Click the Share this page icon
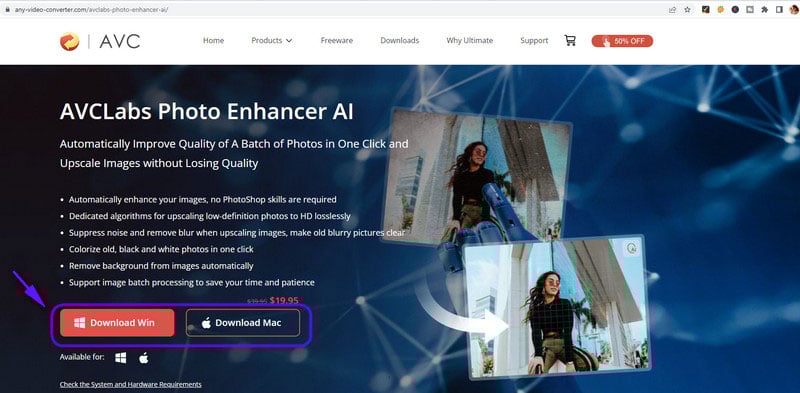This screenshot has height=393, width=800. pos(672,9)
